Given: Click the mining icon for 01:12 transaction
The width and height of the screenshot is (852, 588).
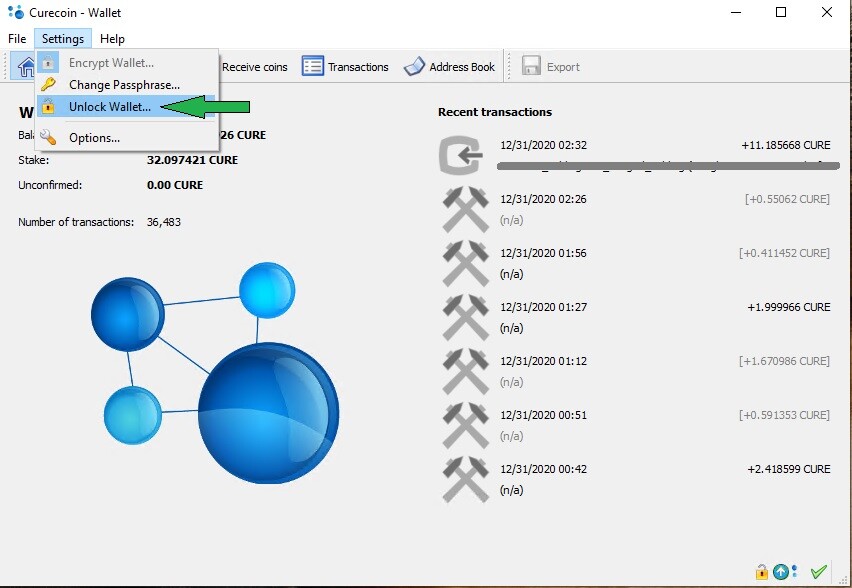Looking at the screenshot, I should (466, 371).
